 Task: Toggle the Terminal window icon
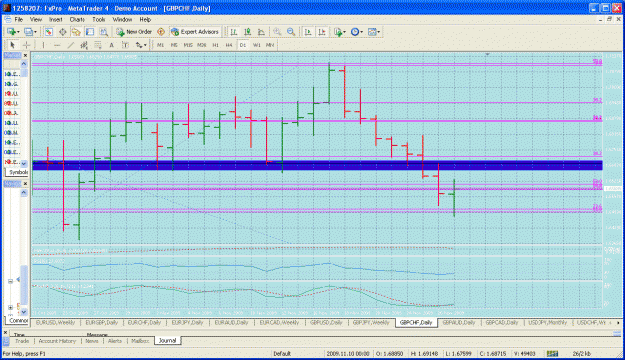[x=90, y=31]
